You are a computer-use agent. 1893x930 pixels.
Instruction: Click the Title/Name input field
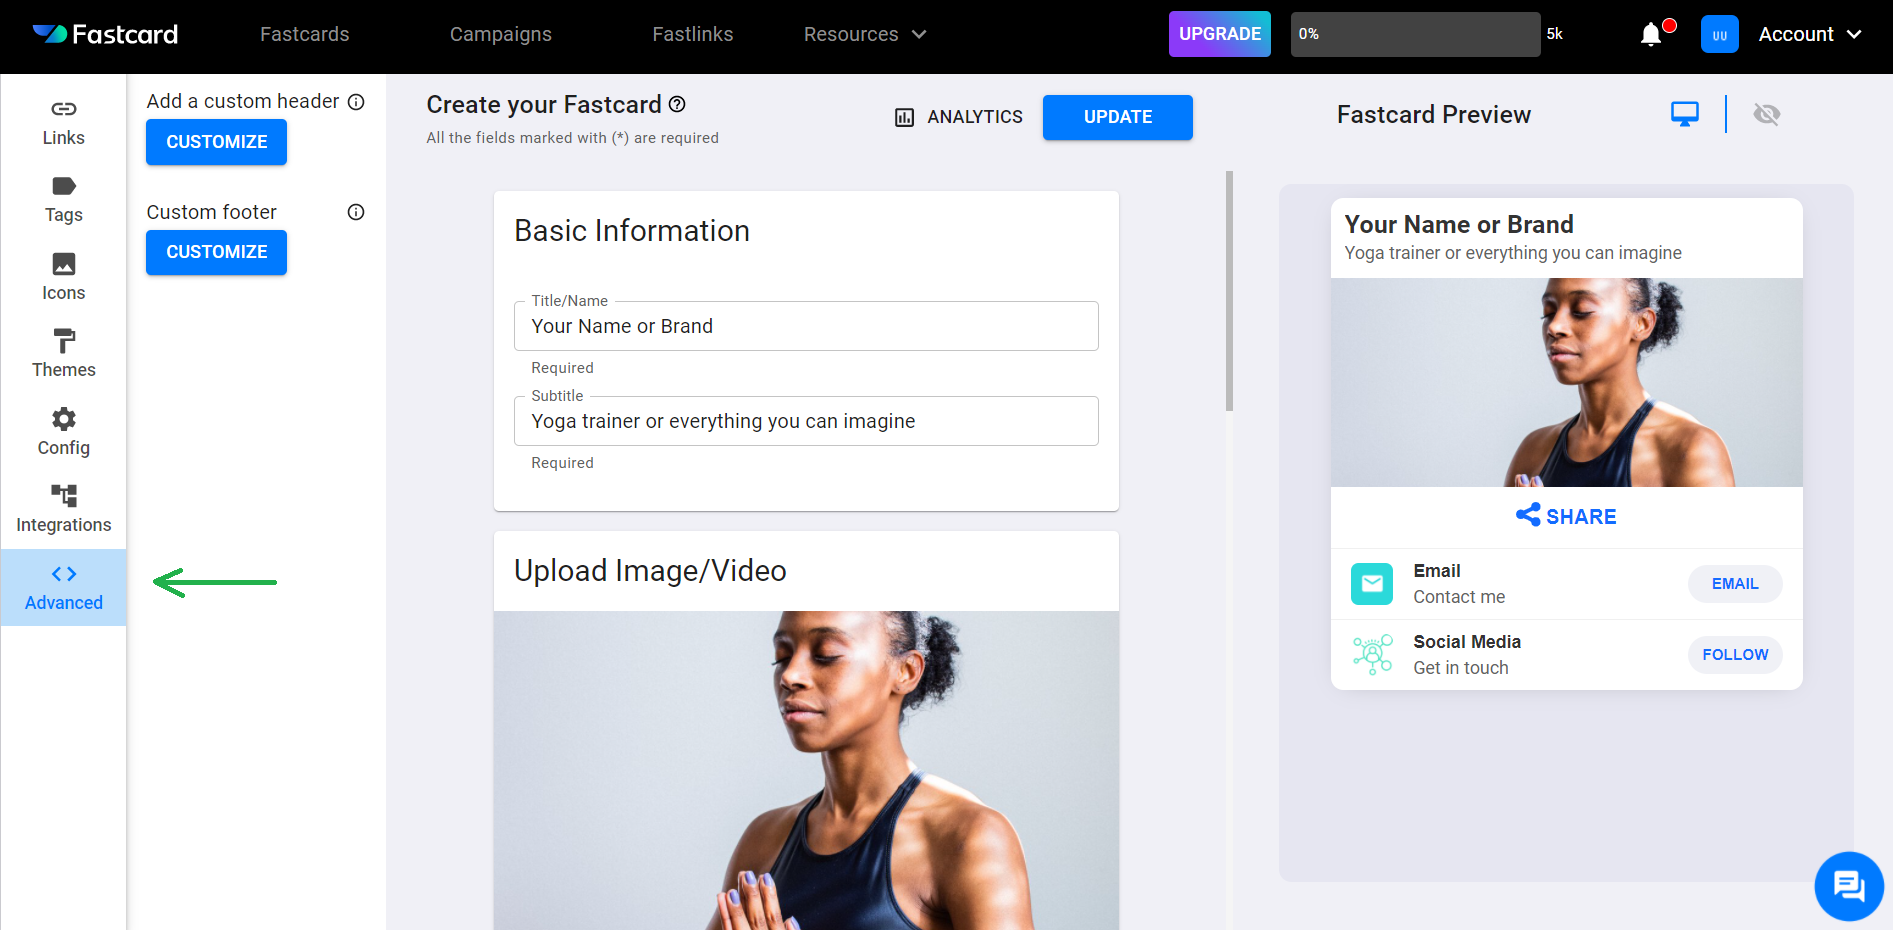click(806, 326)
